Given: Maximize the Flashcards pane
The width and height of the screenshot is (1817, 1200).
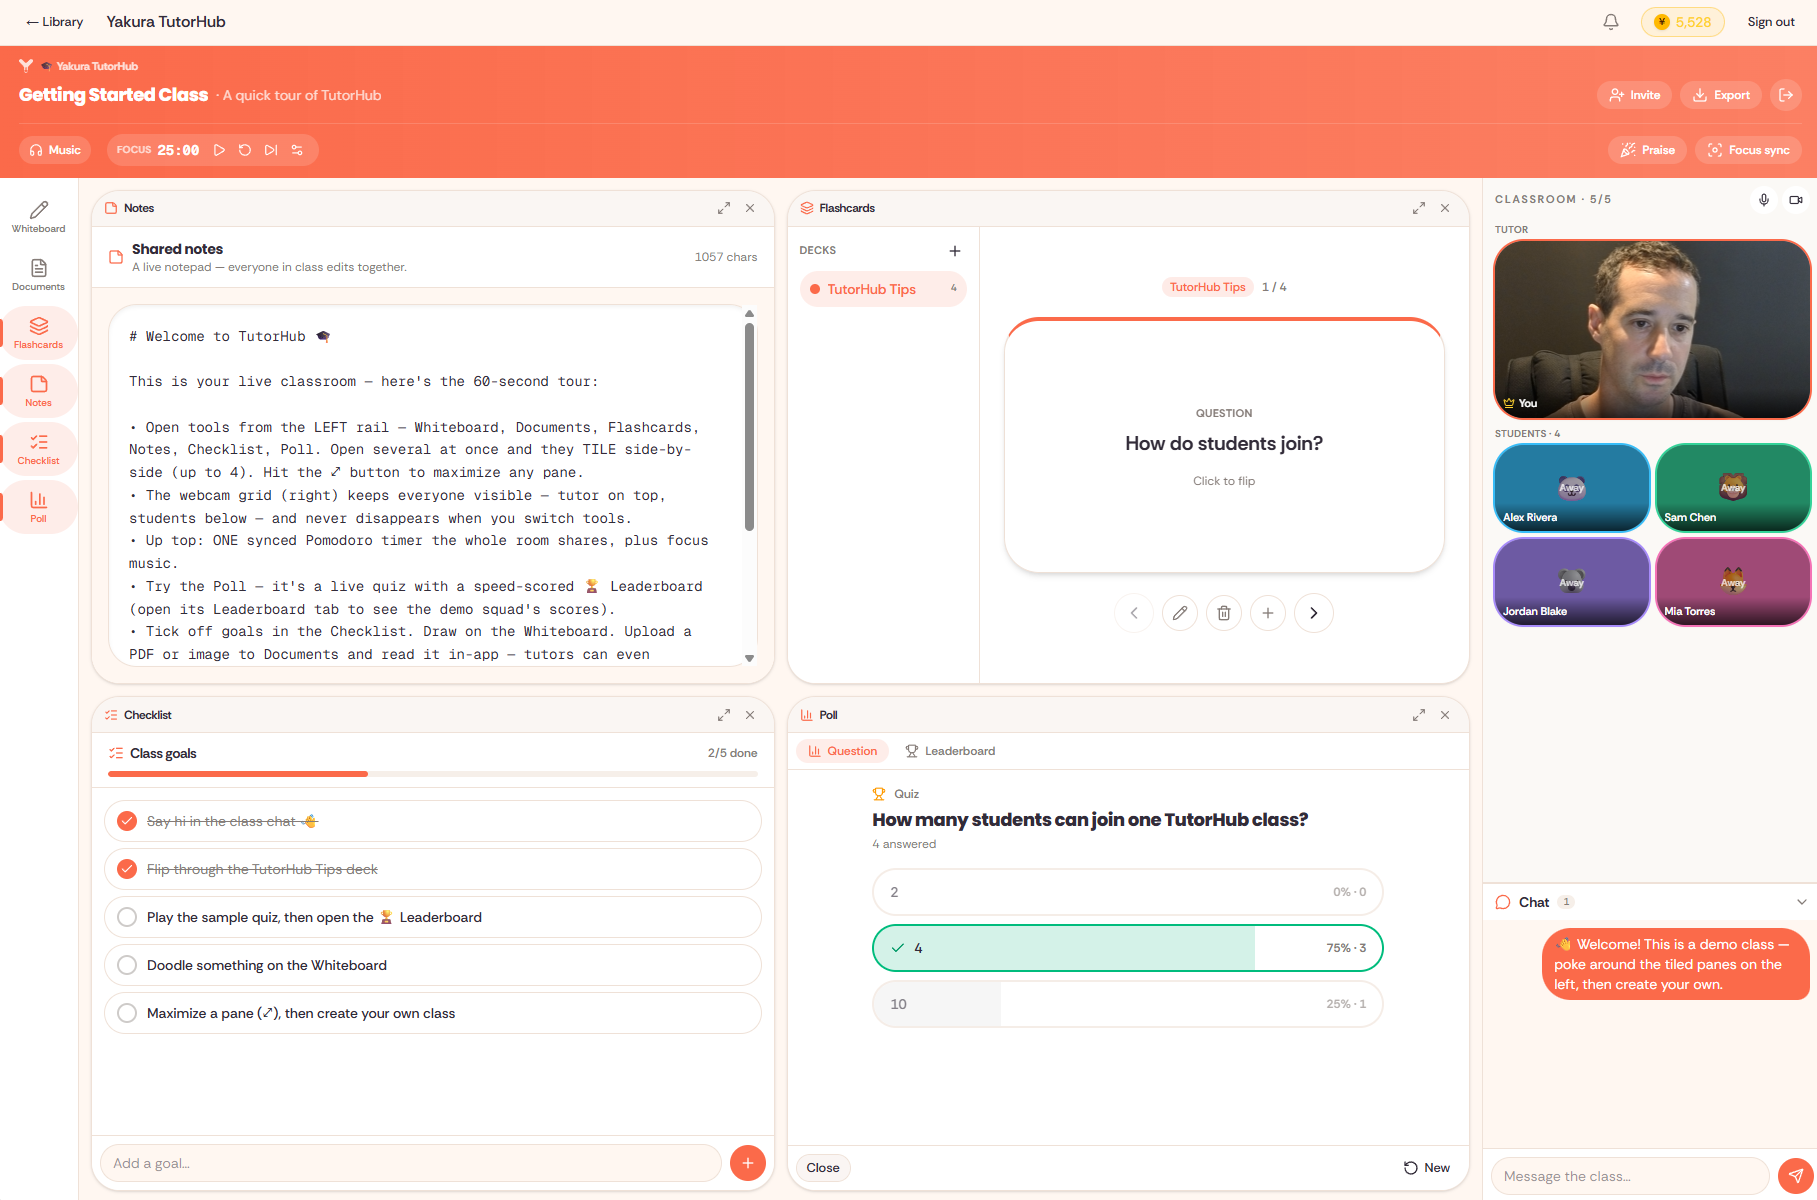Looking at the screenshot, I should tap(1418, 208).
